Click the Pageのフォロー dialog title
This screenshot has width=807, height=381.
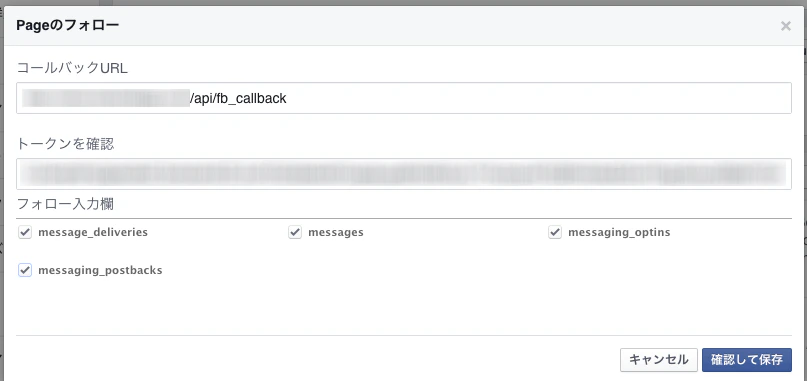pos(67,25)
